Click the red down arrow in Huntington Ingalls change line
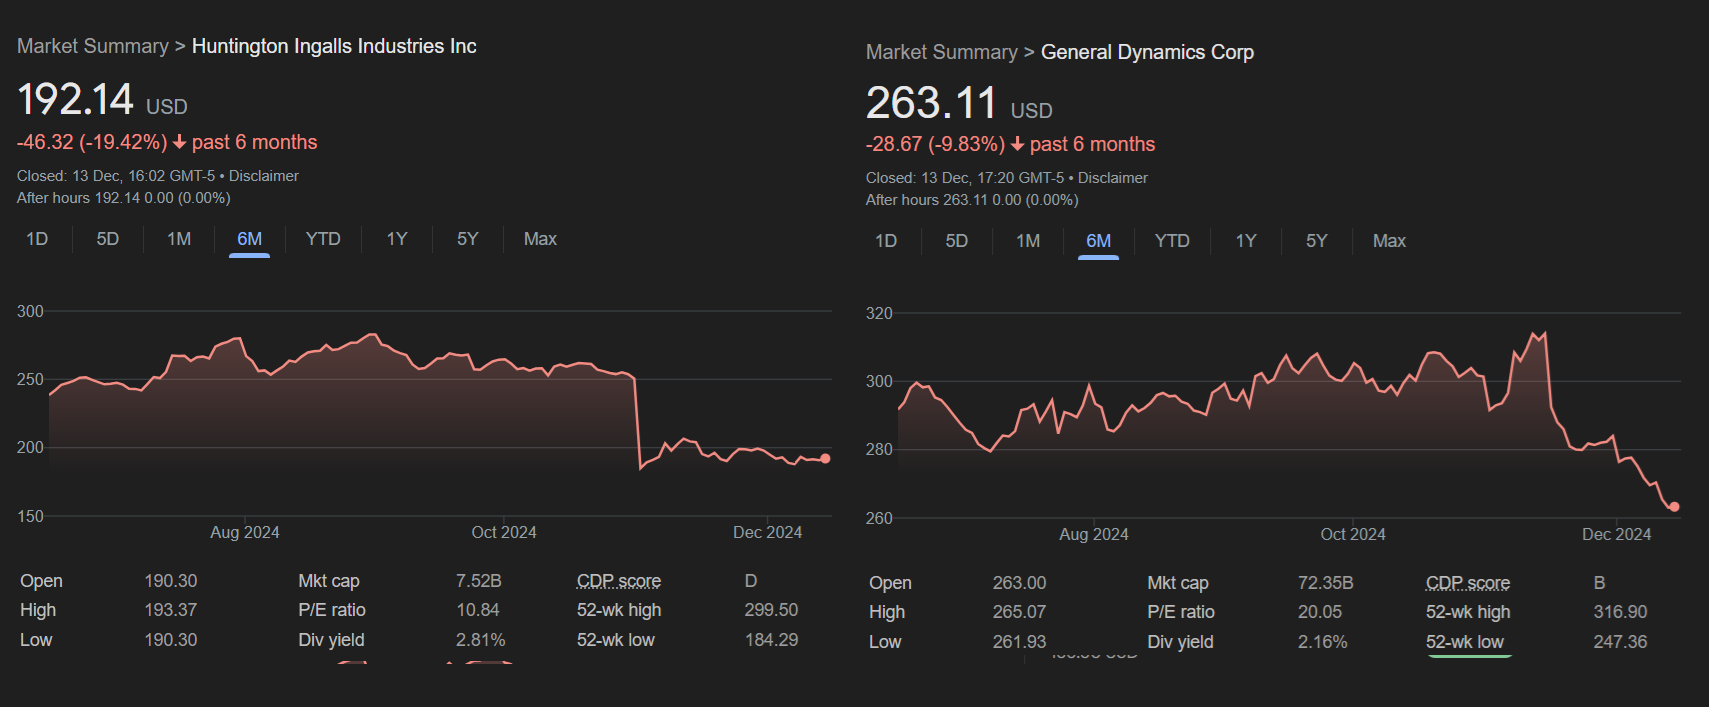This screenshot has width=1709, height=707. click(180, 142)
